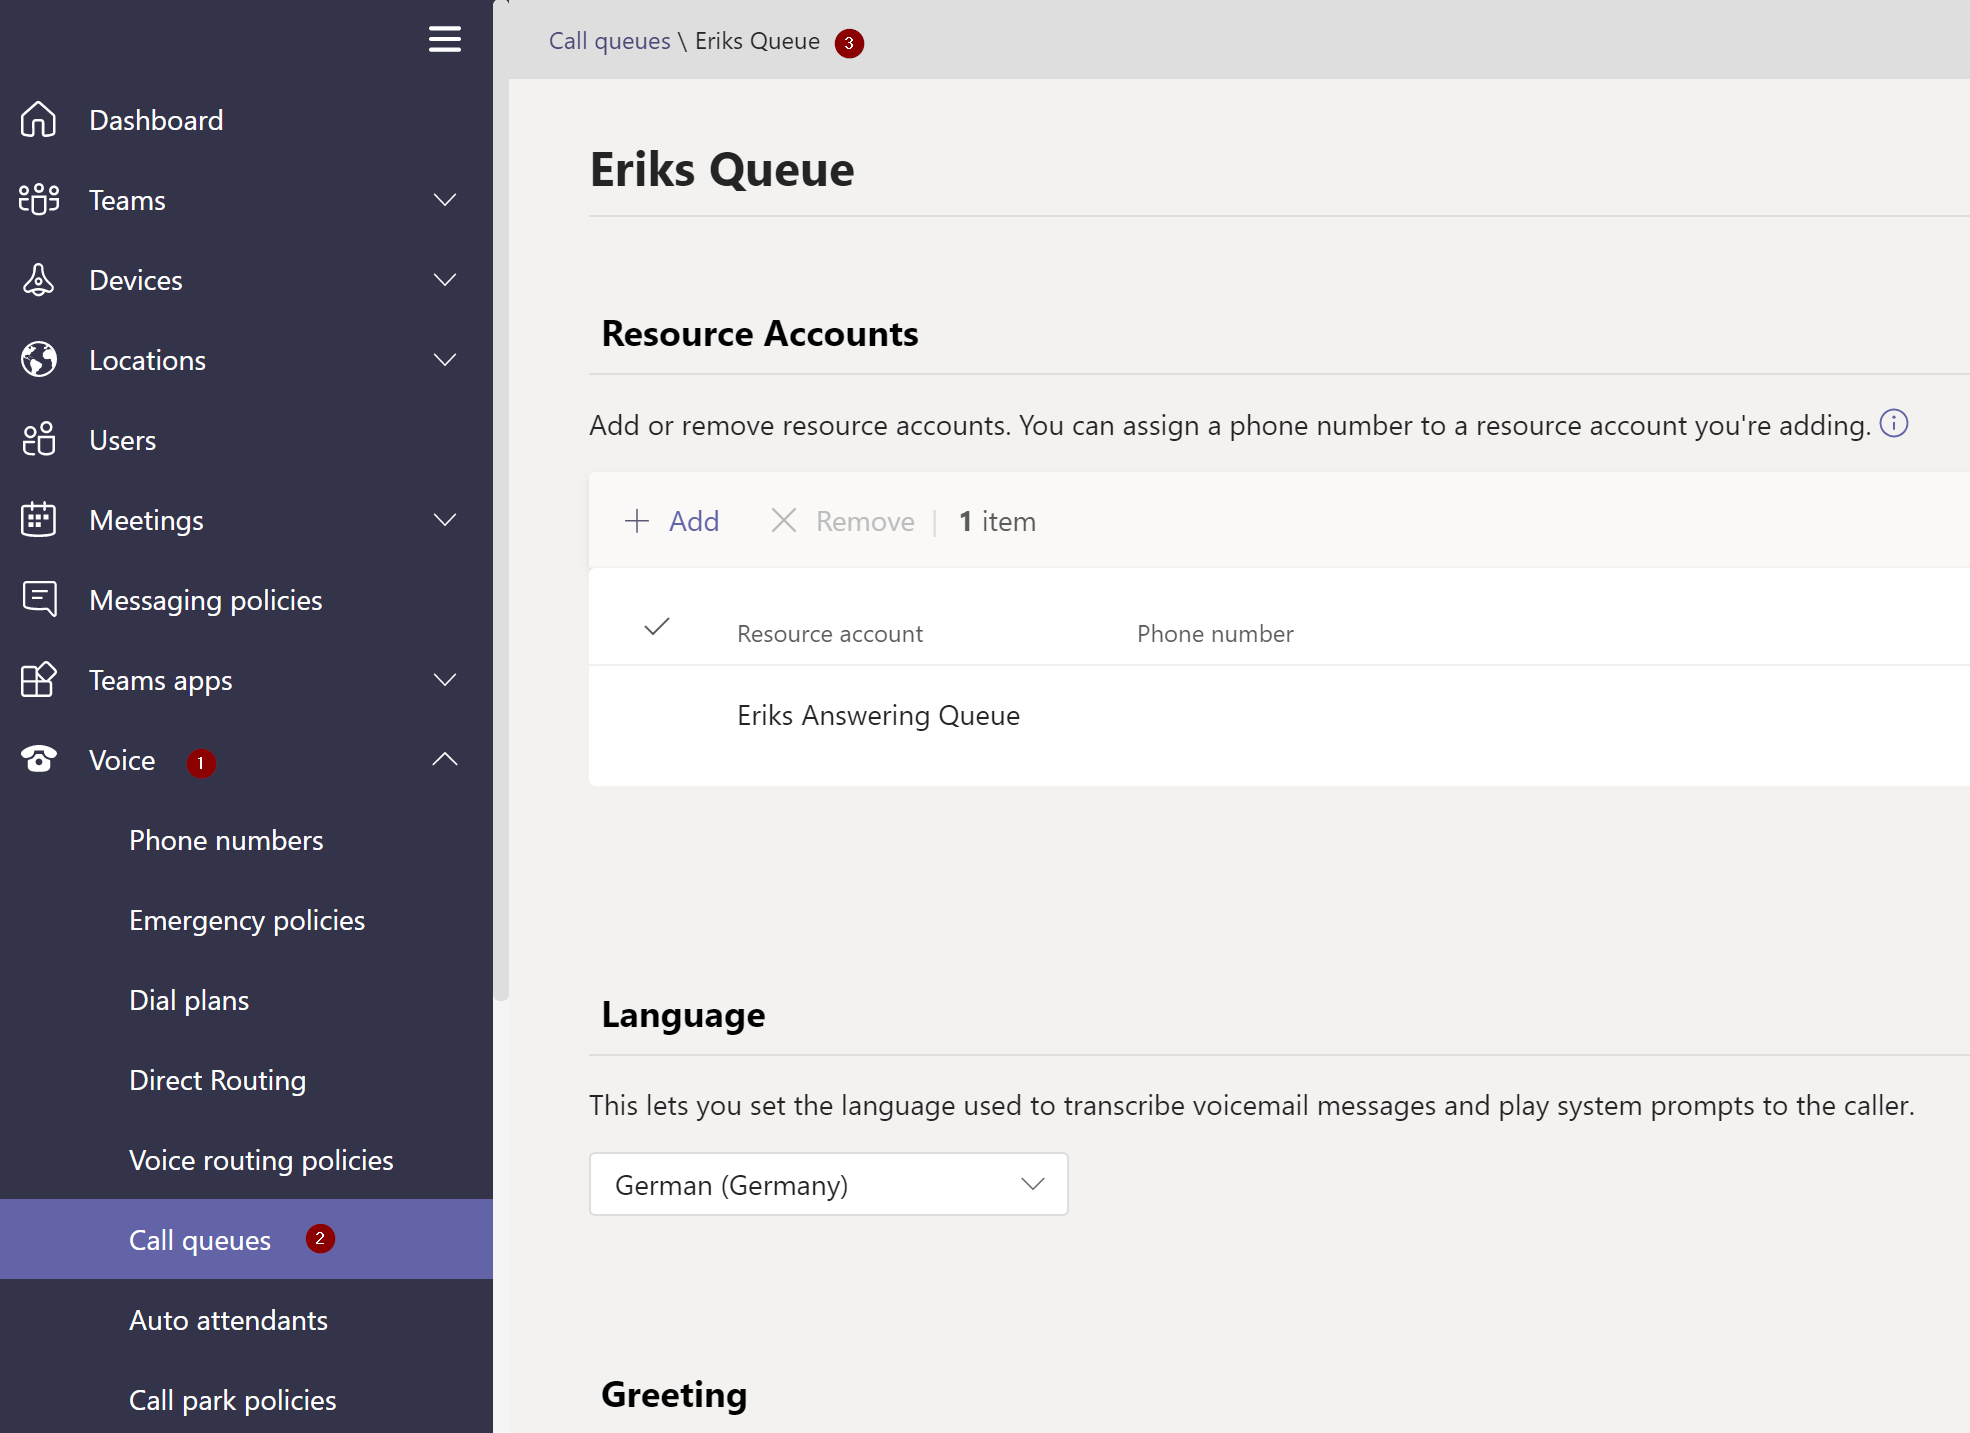Collapse the Voice section chevron
Image resolution: width=1970 pixels, height=1433 pixels.
[444, 760]
